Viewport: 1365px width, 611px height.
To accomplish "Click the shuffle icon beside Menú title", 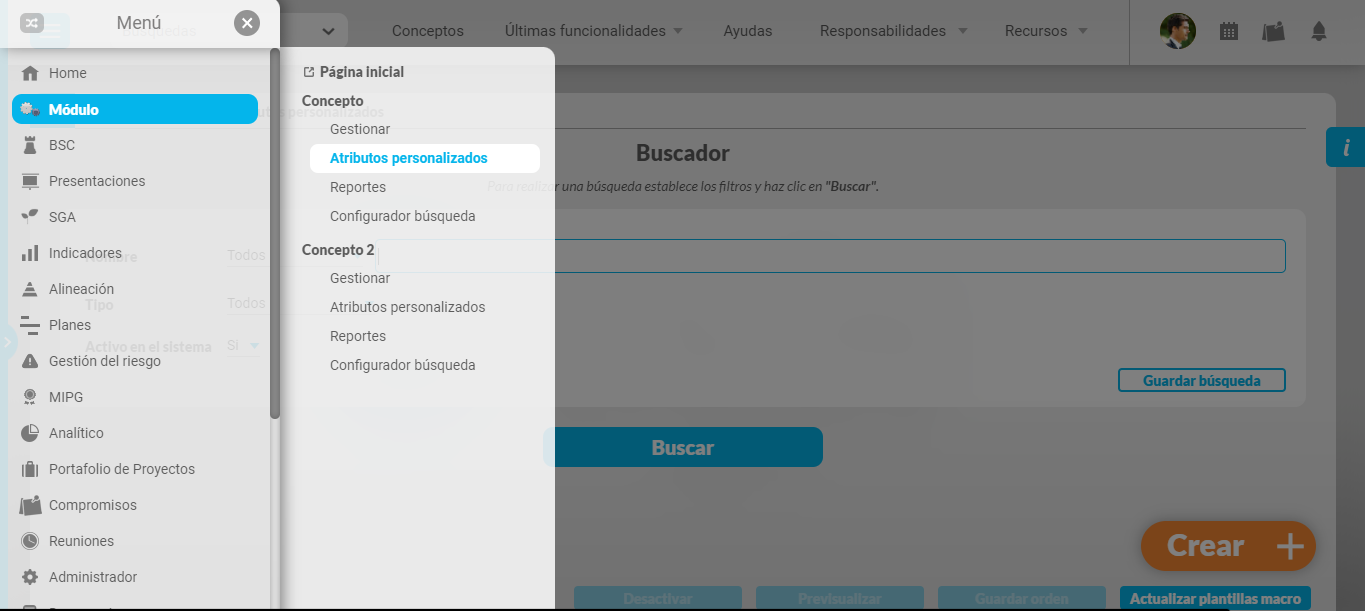I will point(32,23).
